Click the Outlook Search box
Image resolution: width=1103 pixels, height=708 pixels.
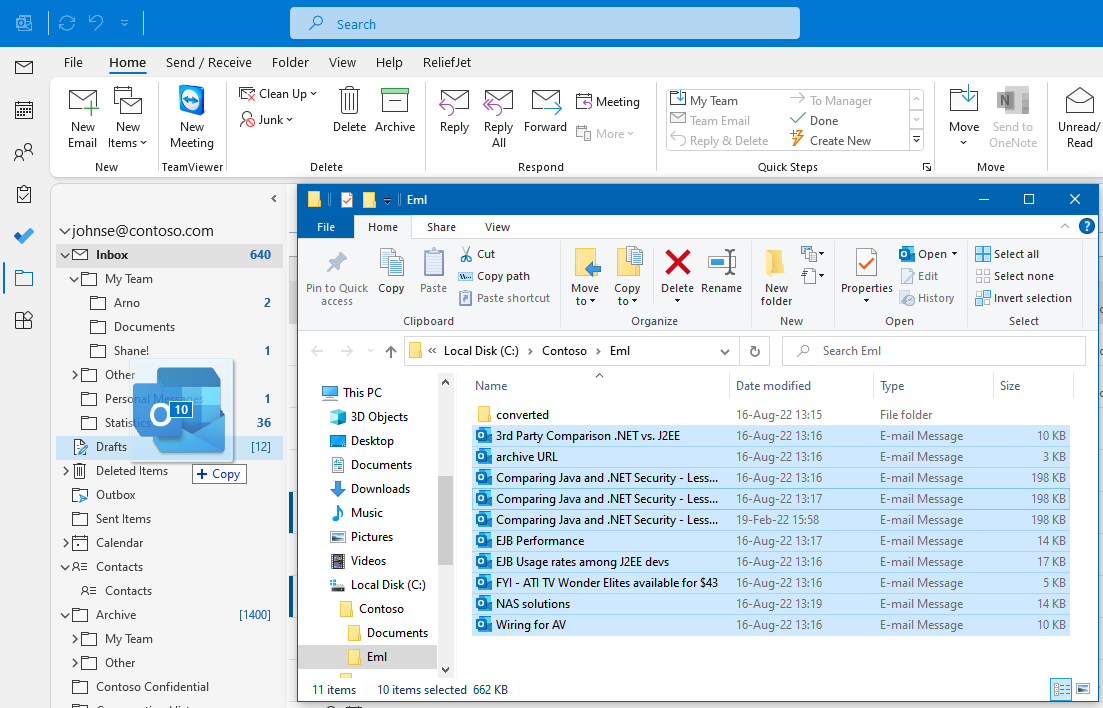pos(544,23)
